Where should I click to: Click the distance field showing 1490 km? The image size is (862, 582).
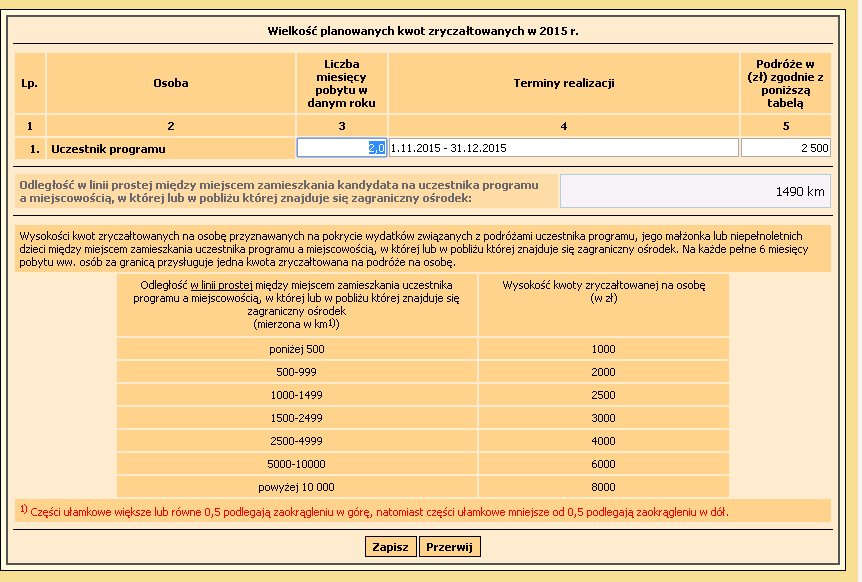click(695, 191)
